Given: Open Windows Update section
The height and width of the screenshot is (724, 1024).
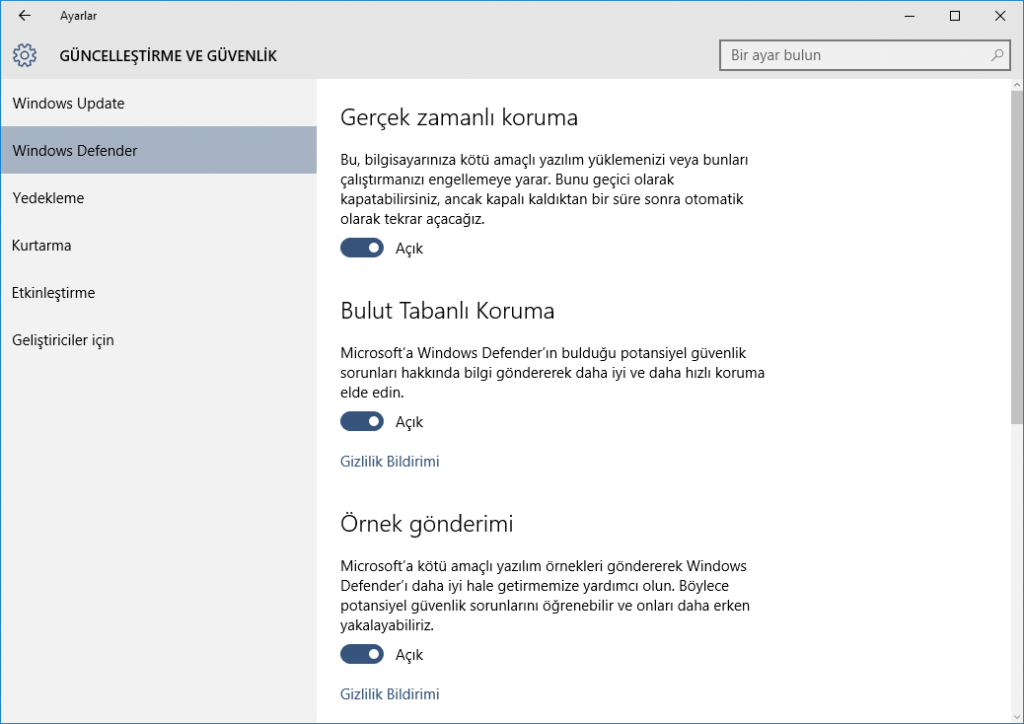Looking at the screenshot, I should coord(159,103).
